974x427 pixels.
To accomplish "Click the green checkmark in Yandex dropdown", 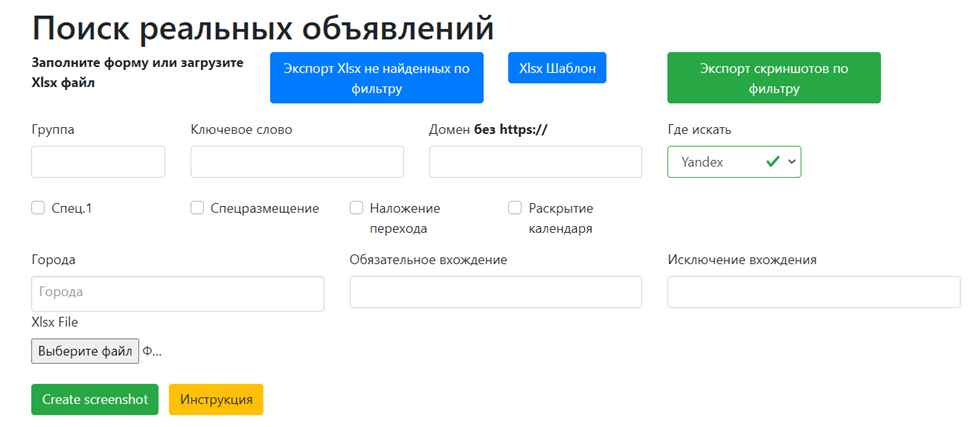I will point(772,162).
